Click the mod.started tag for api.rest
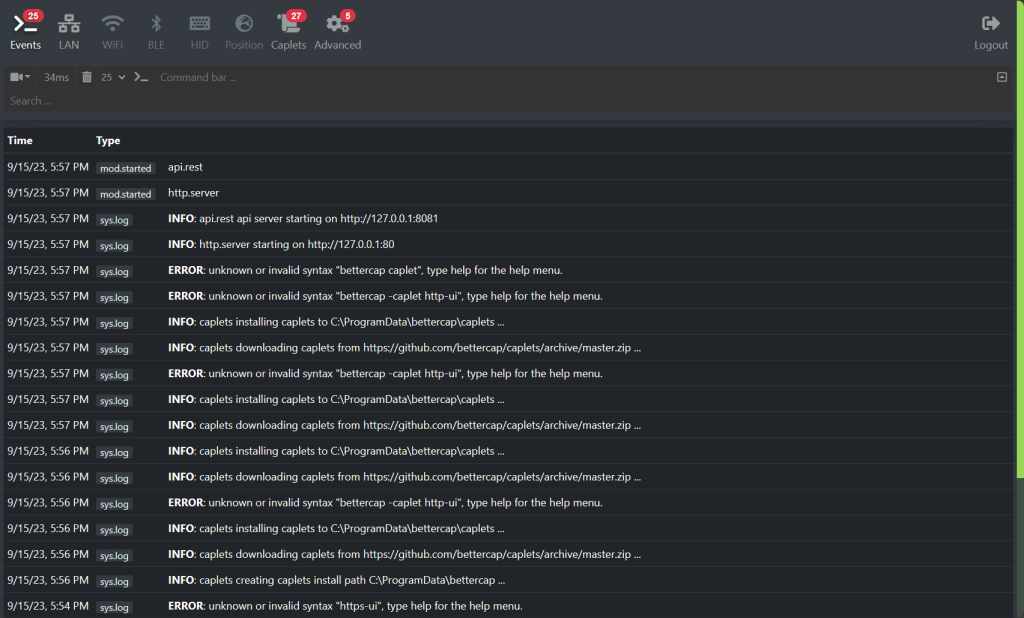This screenshot has width=1024, height=618. coord(125,168)
